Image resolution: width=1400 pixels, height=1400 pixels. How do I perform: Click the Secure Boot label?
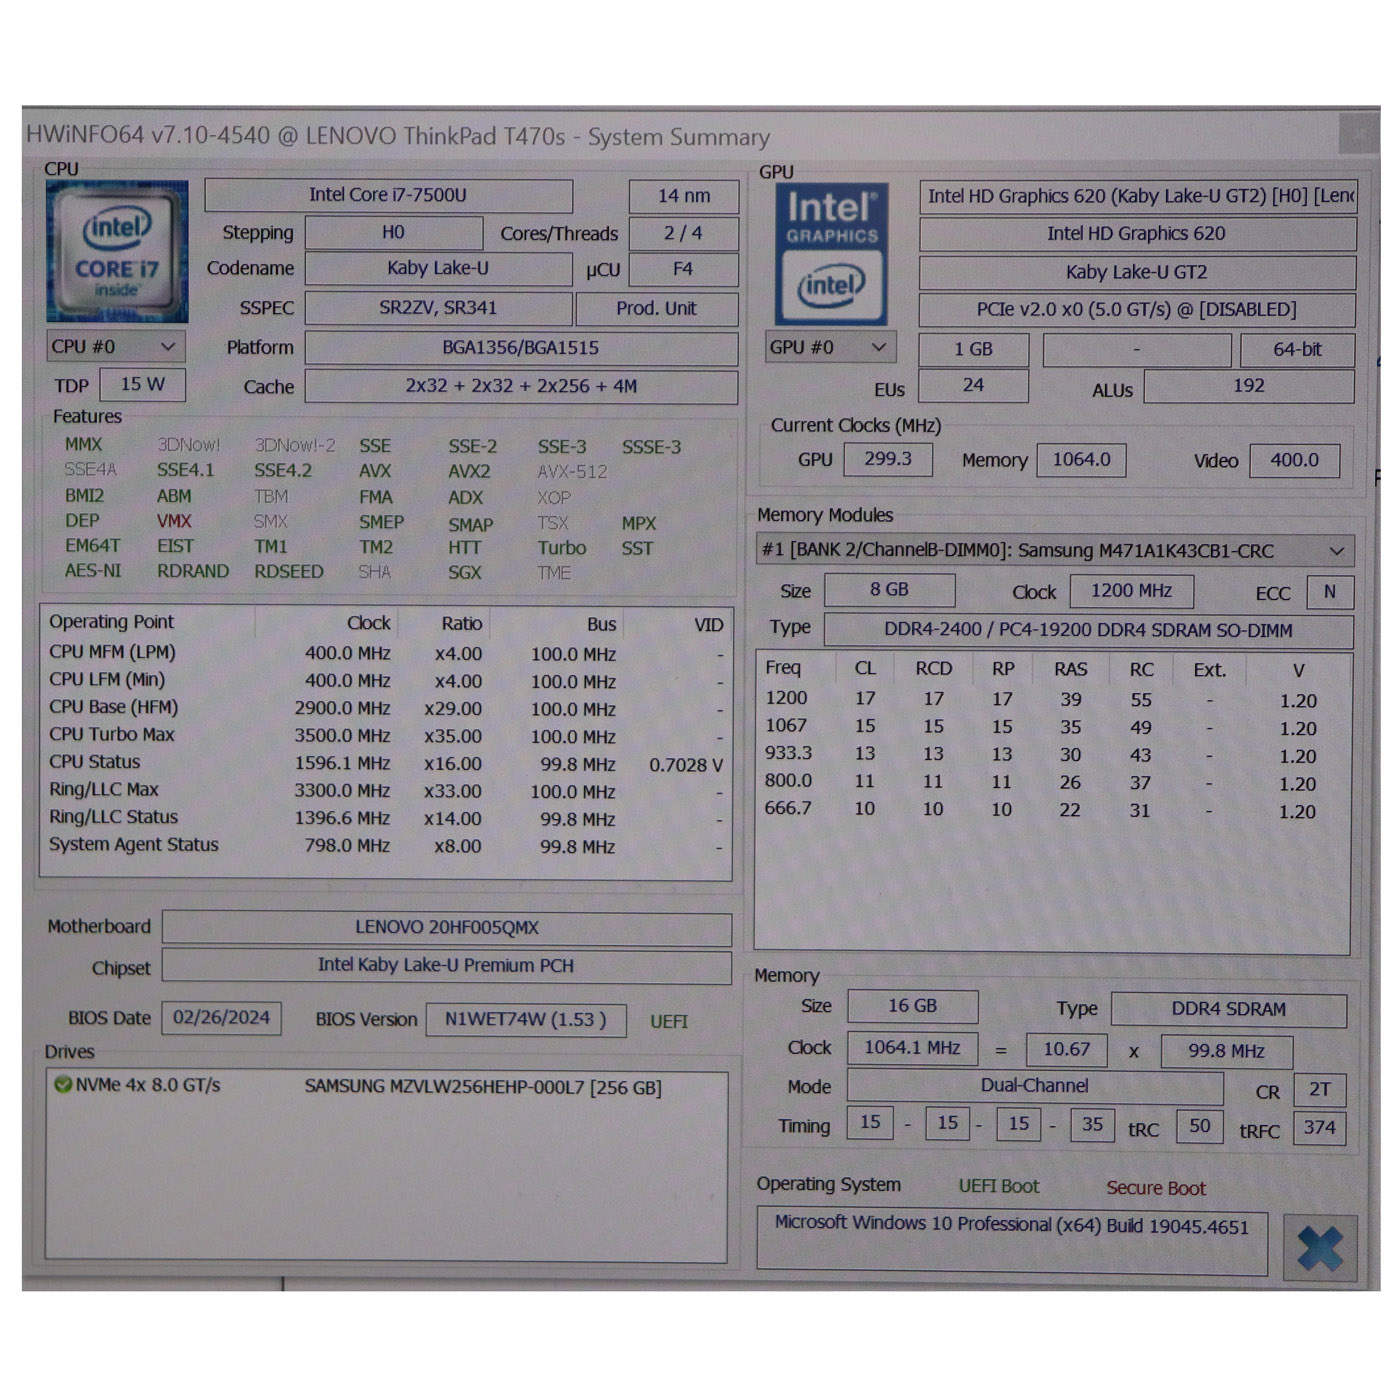1156,1188
